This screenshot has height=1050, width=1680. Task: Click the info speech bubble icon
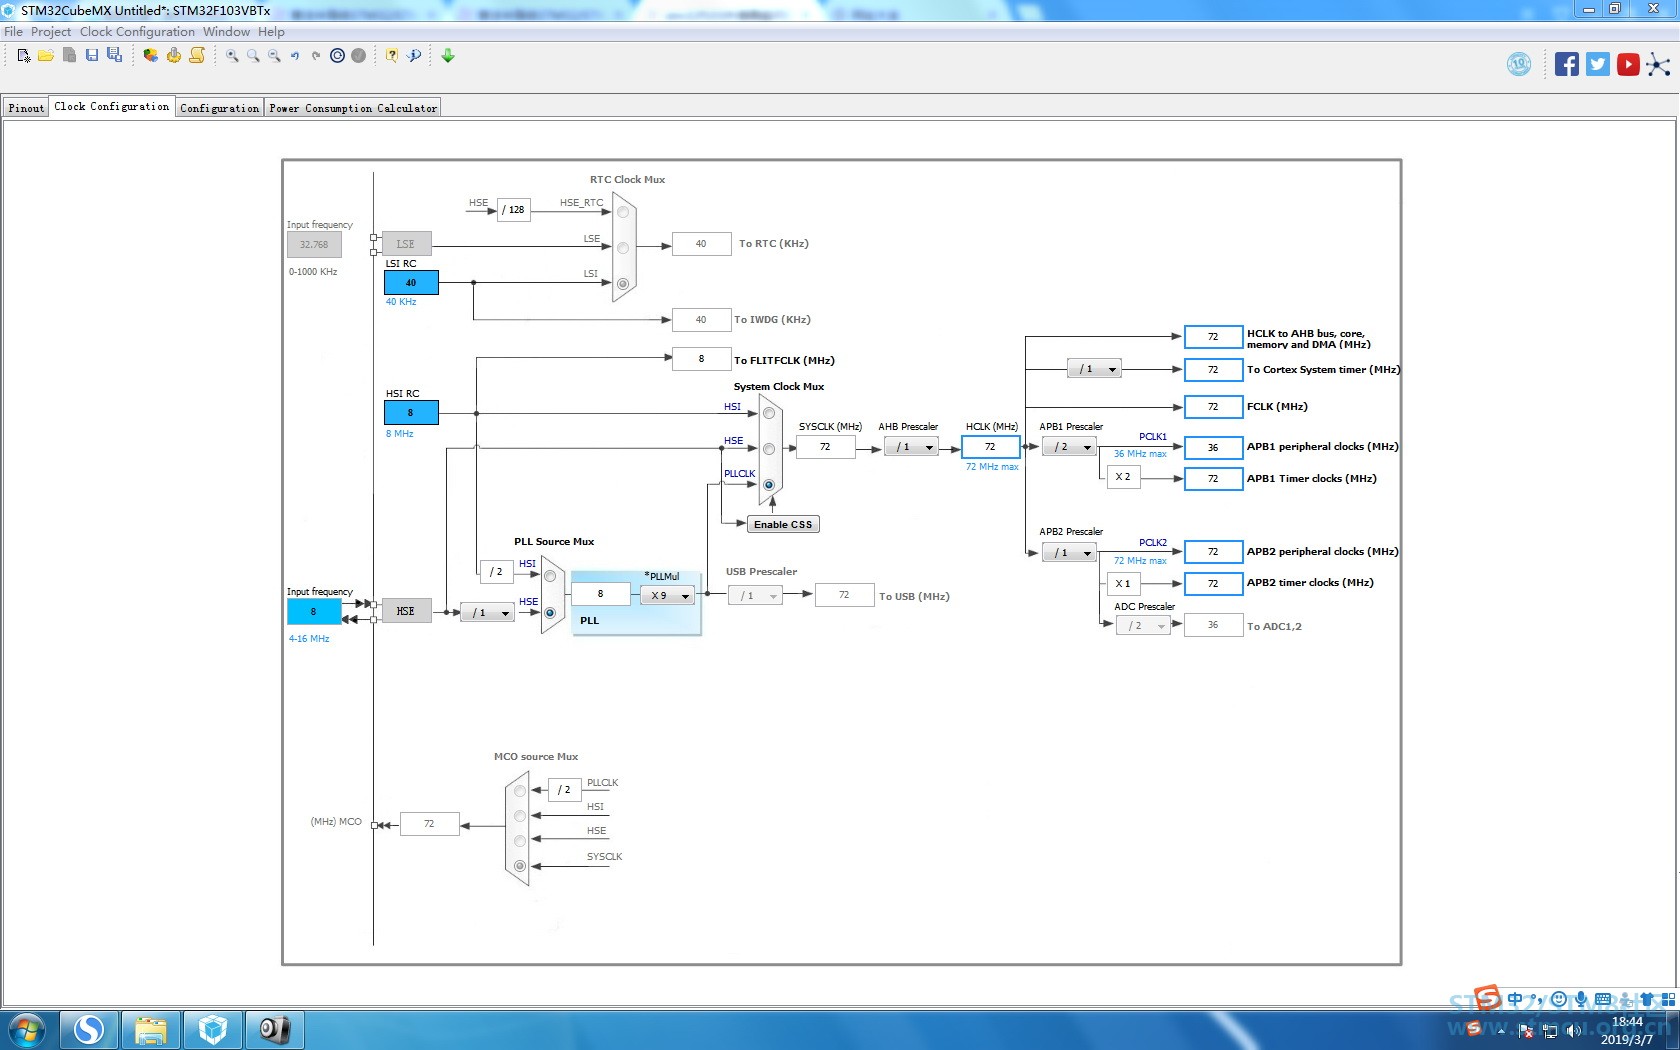coord(414,56)
